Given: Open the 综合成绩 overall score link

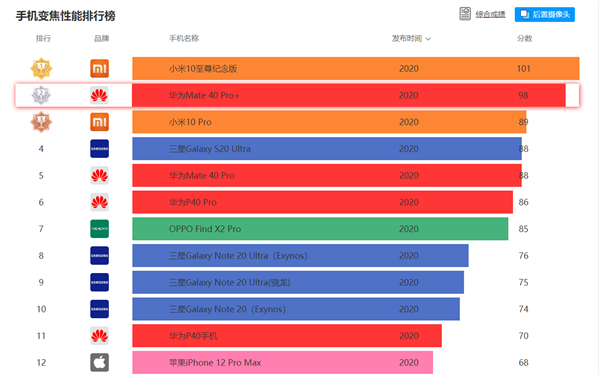Looking at the screenshot, I should pyautogui.click(x=490, y=15).
